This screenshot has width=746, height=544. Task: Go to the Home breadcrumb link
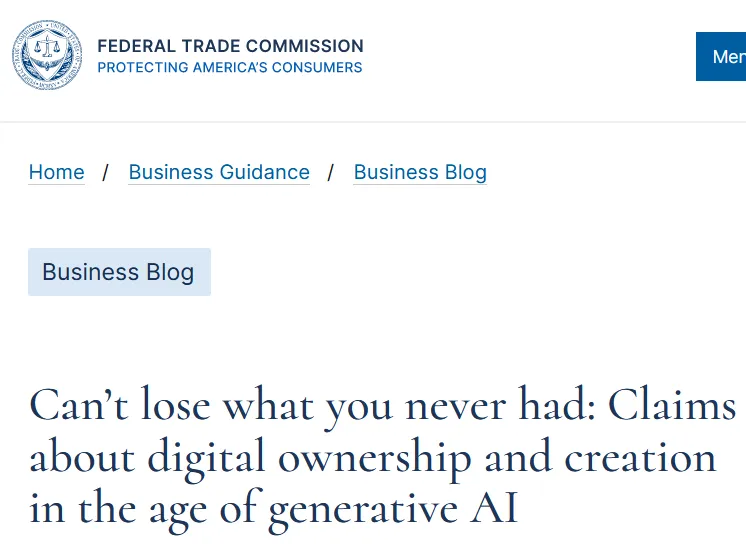pyautogui.click(x=56, y=172)
